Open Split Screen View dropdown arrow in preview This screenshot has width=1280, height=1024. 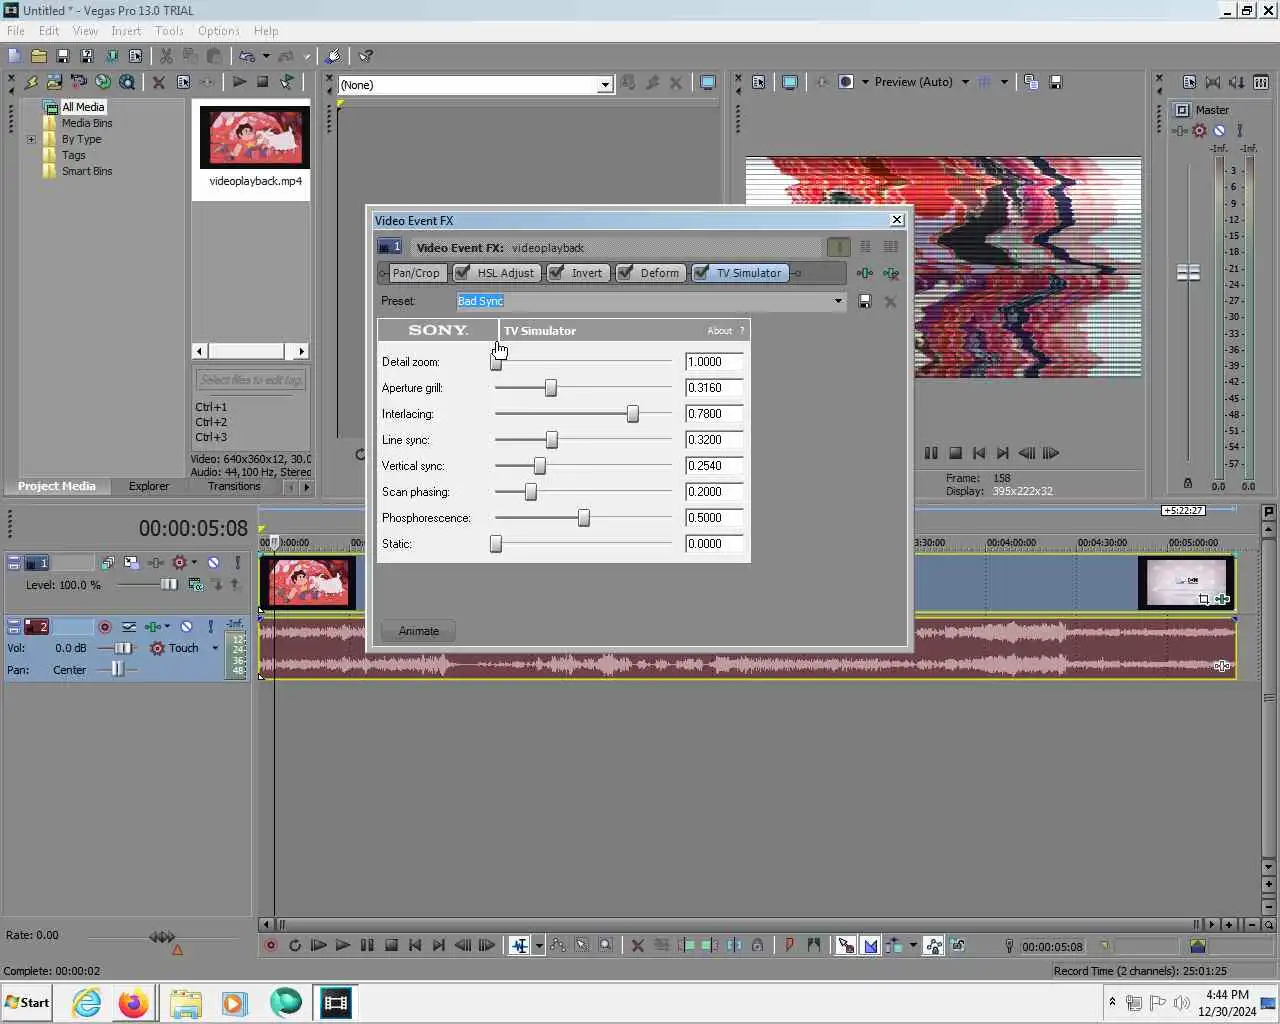click(865, 82)
